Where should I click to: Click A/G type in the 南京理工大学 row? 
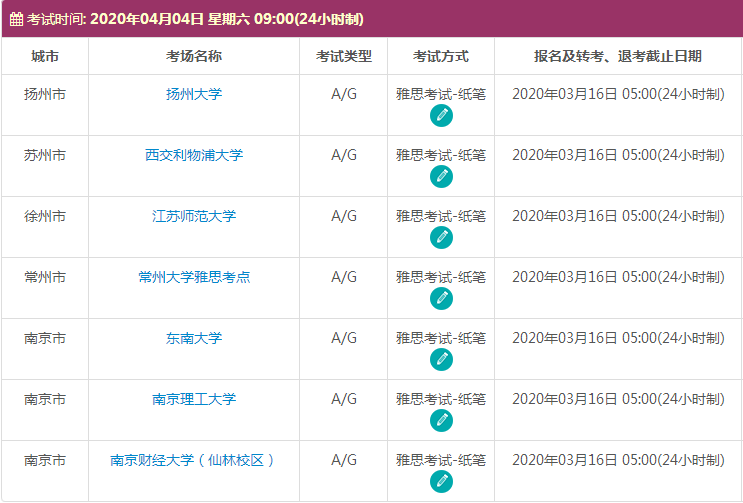tap(344, 399)
